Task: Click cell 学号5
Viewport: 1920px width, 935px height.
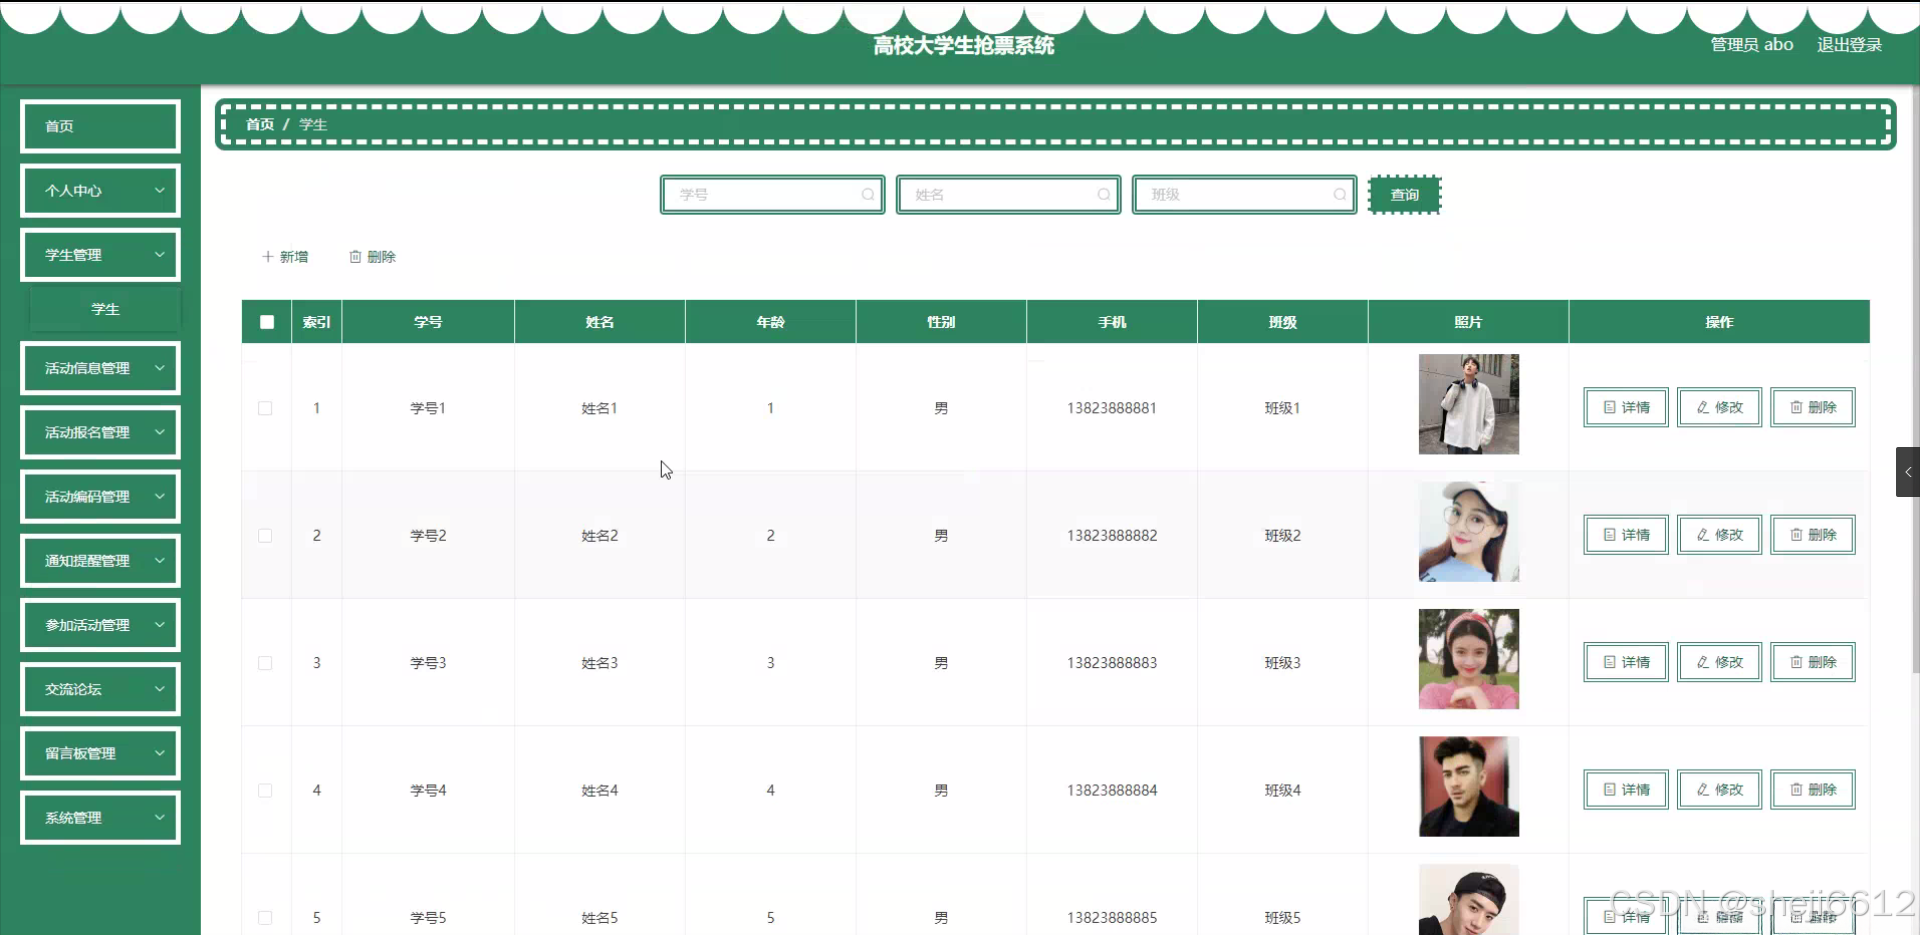Action: click(428, 917)
